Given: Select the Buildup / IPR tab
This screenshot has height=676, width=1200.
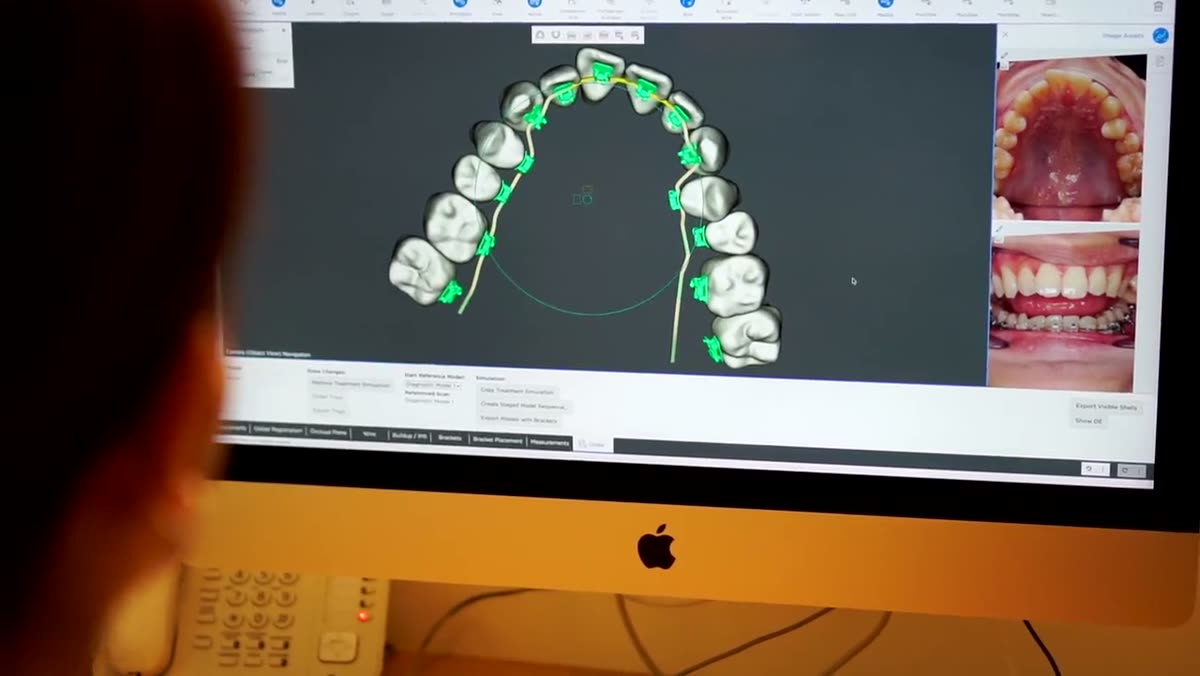Looking at the screenshot, I should [409, 436].
